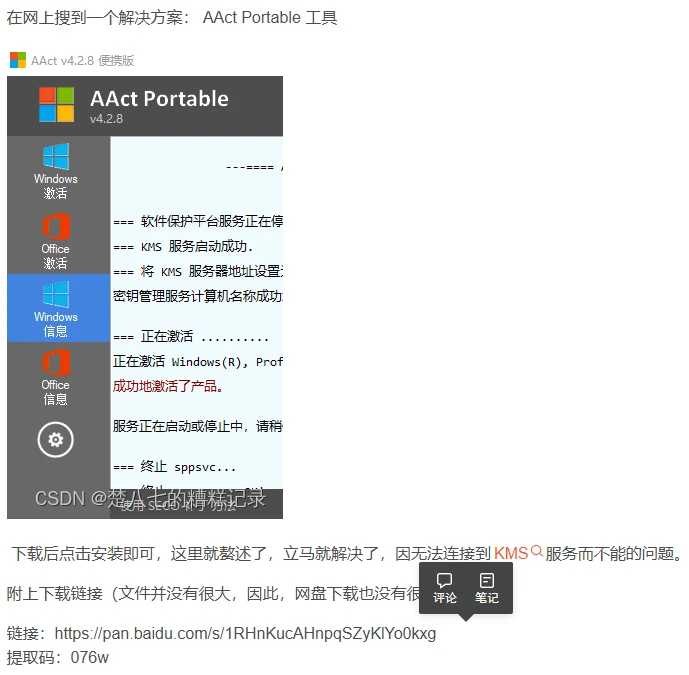Click the AAct Portable logo in header
The height and width of the screenshot is (675, 689).
[56, 104]
